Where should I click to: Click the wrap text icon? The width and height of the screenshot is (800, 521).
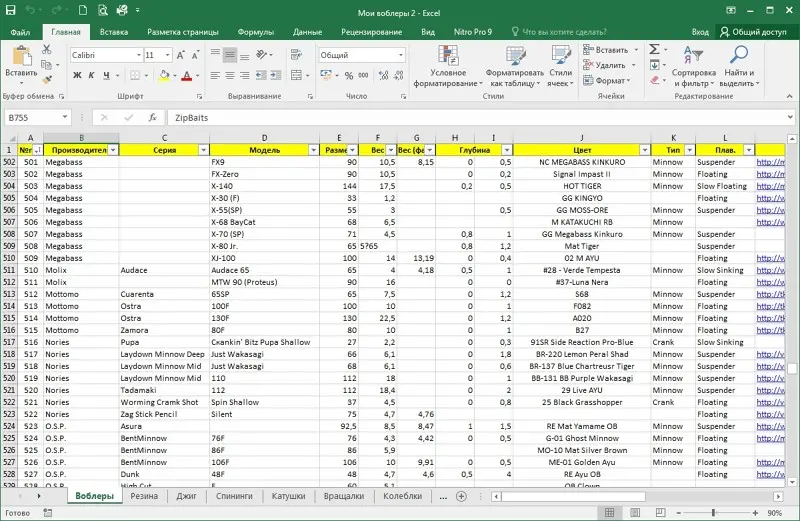tap(296, 55)
